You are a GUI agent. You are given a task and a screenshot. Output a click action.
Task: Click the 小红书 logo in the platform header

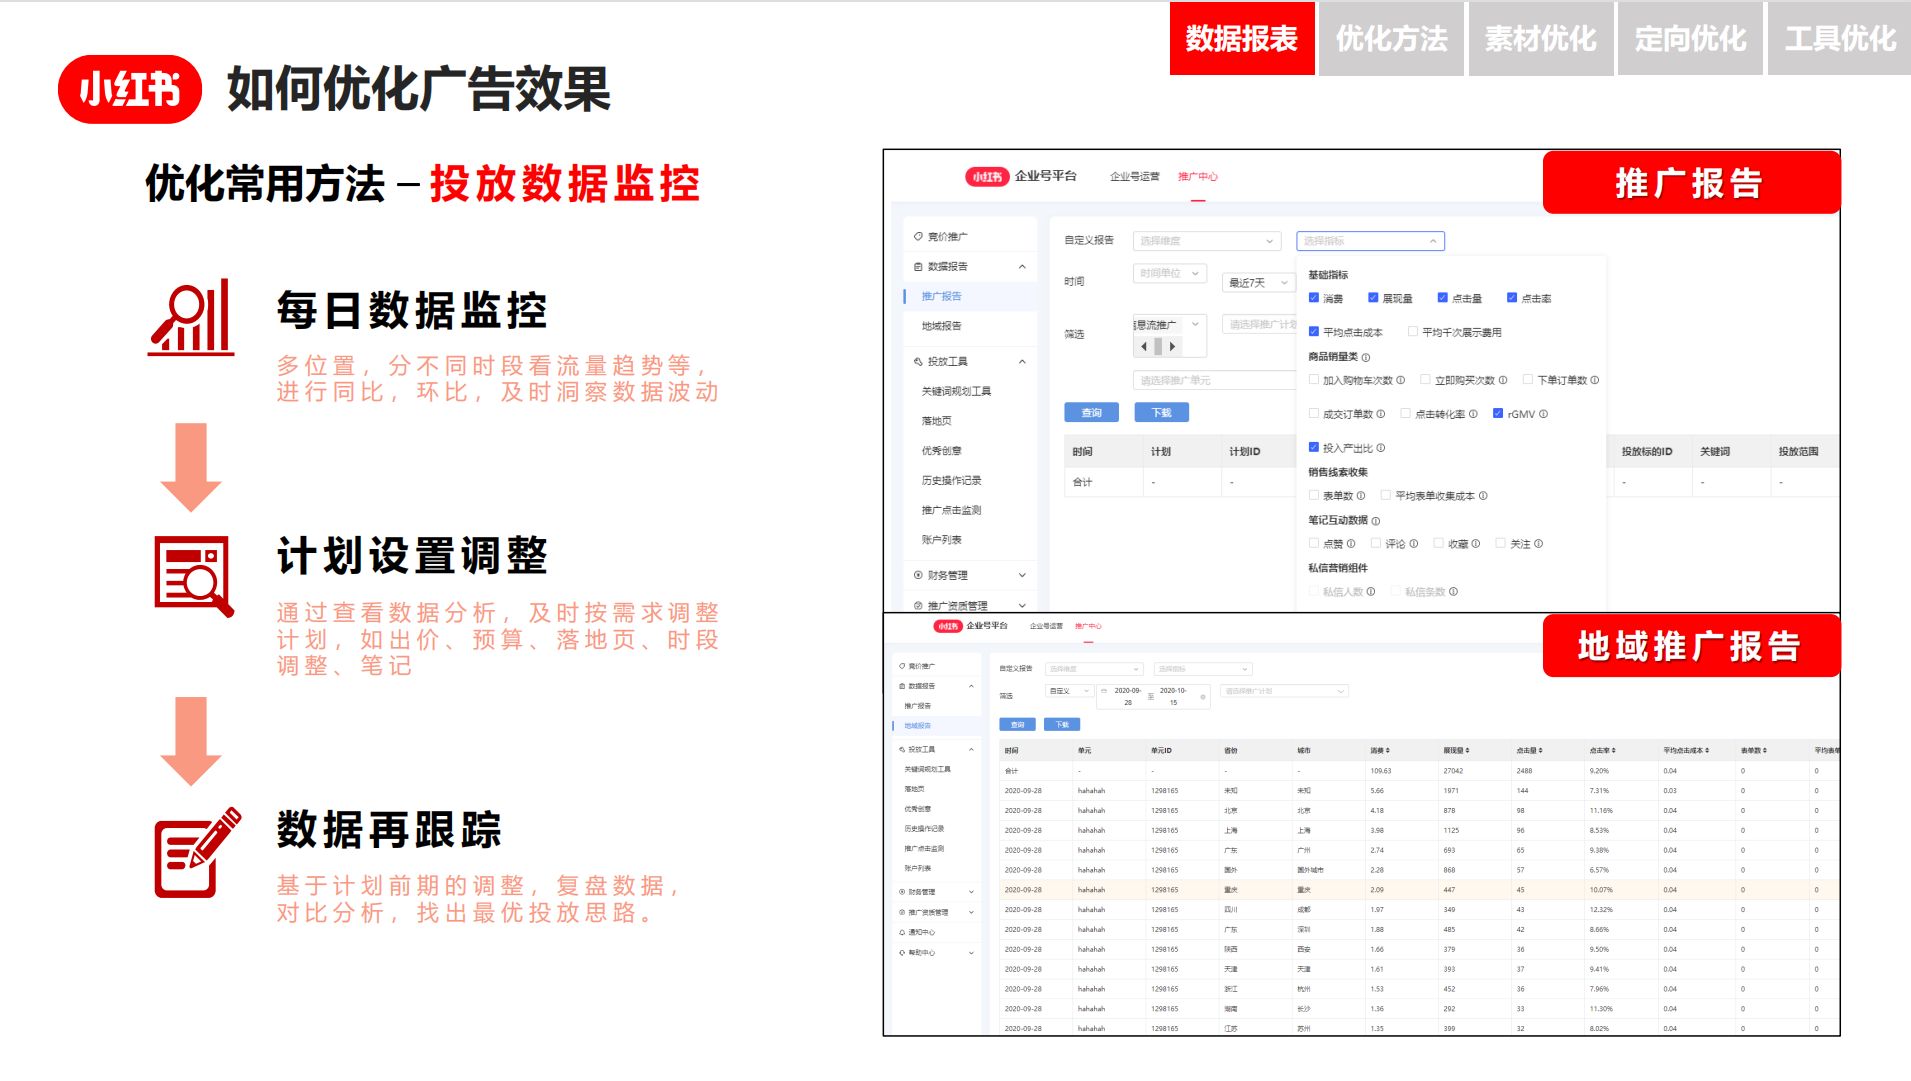click(x=986, y=176)
